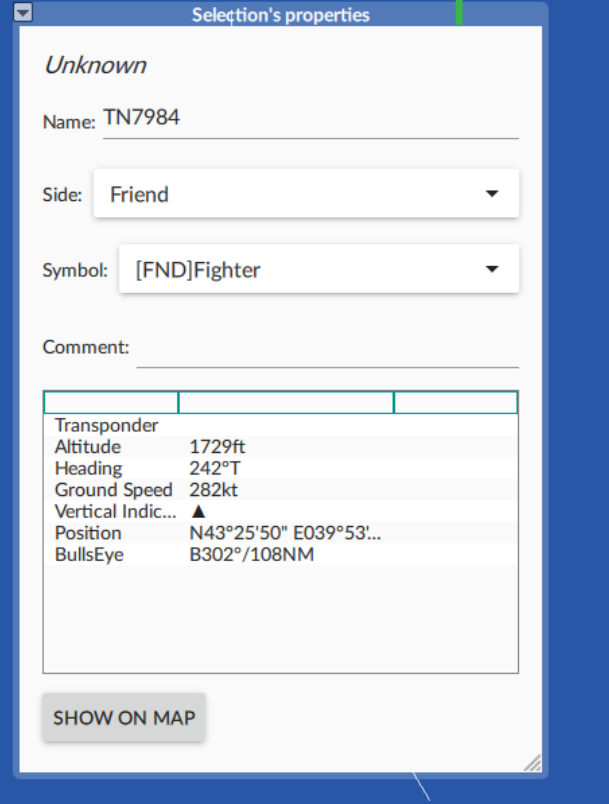Viewport: 609px width, 804px height.
Task: Collapse the Selection's properties panel arrow
Action: tap(23, 12)
